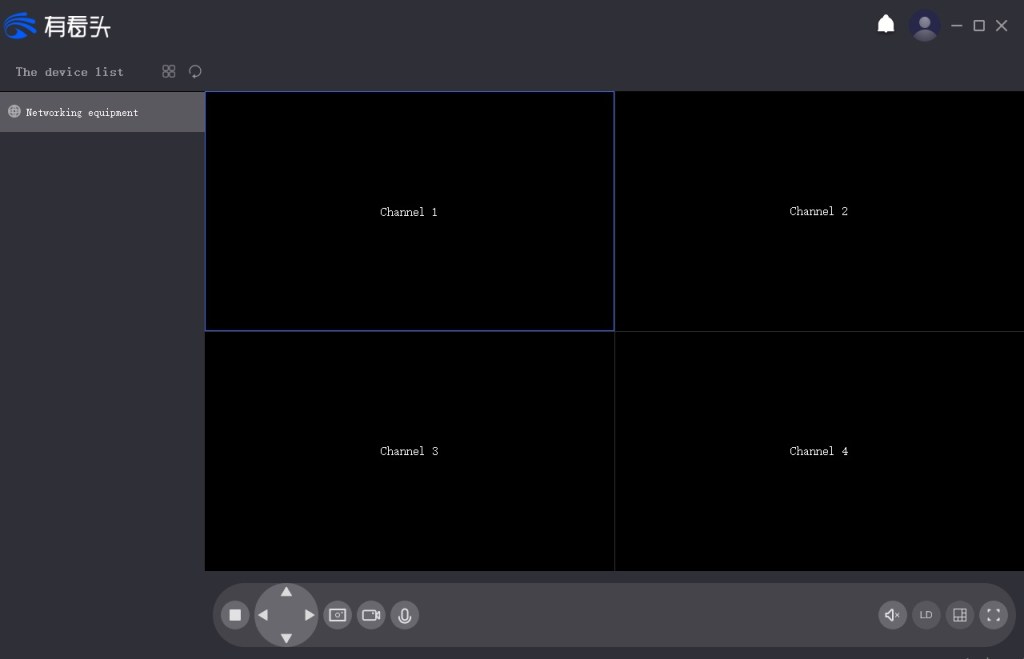The height and width of the screenshot is (659, 1024).
Task: Open the split-screen layout selector
Action: (x=960, y=615)
